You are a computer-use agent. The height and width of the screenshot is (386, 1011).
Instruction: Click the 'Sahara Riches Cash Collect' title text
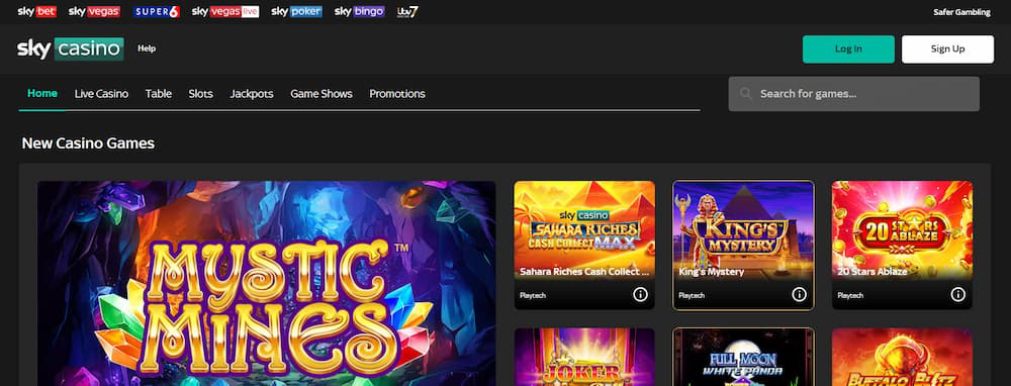pos(584,272)
